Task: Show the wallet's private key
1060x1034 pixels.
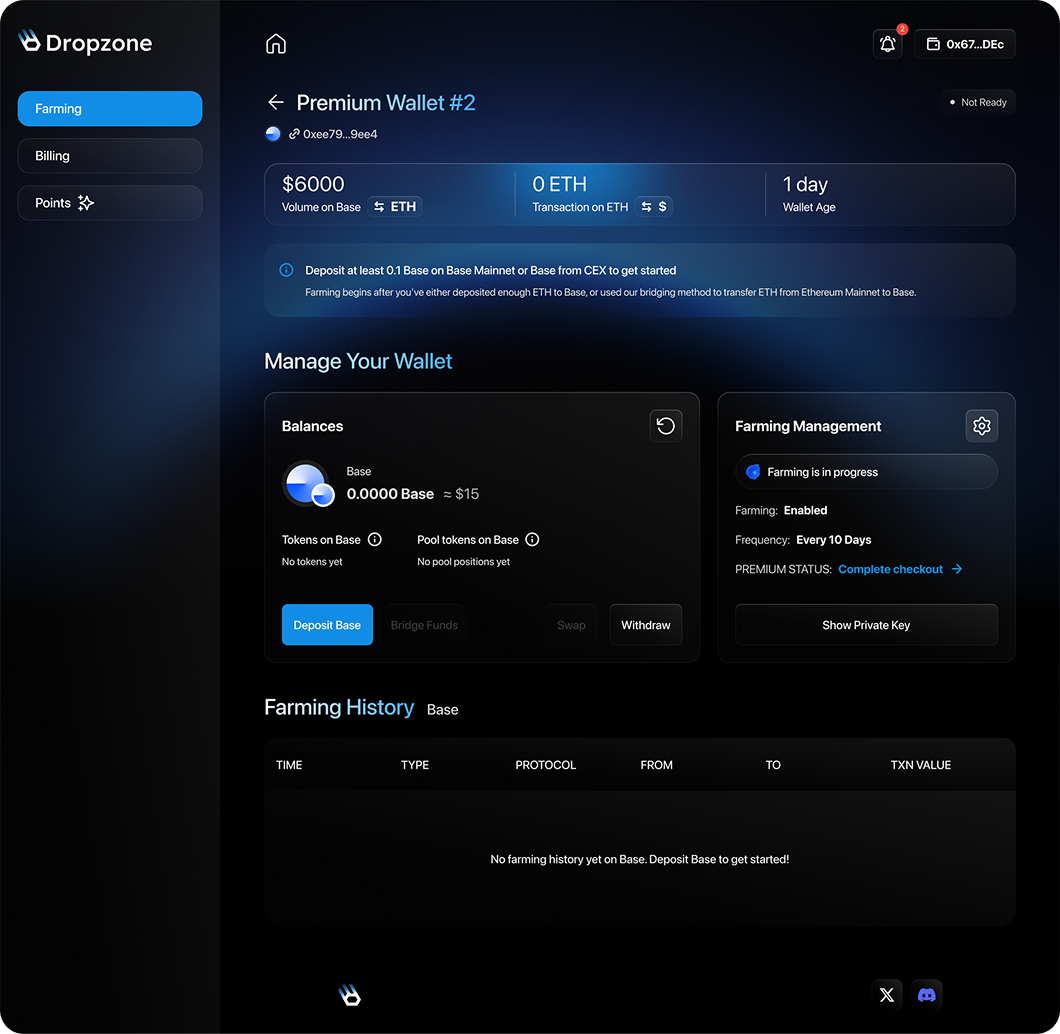Action: (x=866, y=624)
